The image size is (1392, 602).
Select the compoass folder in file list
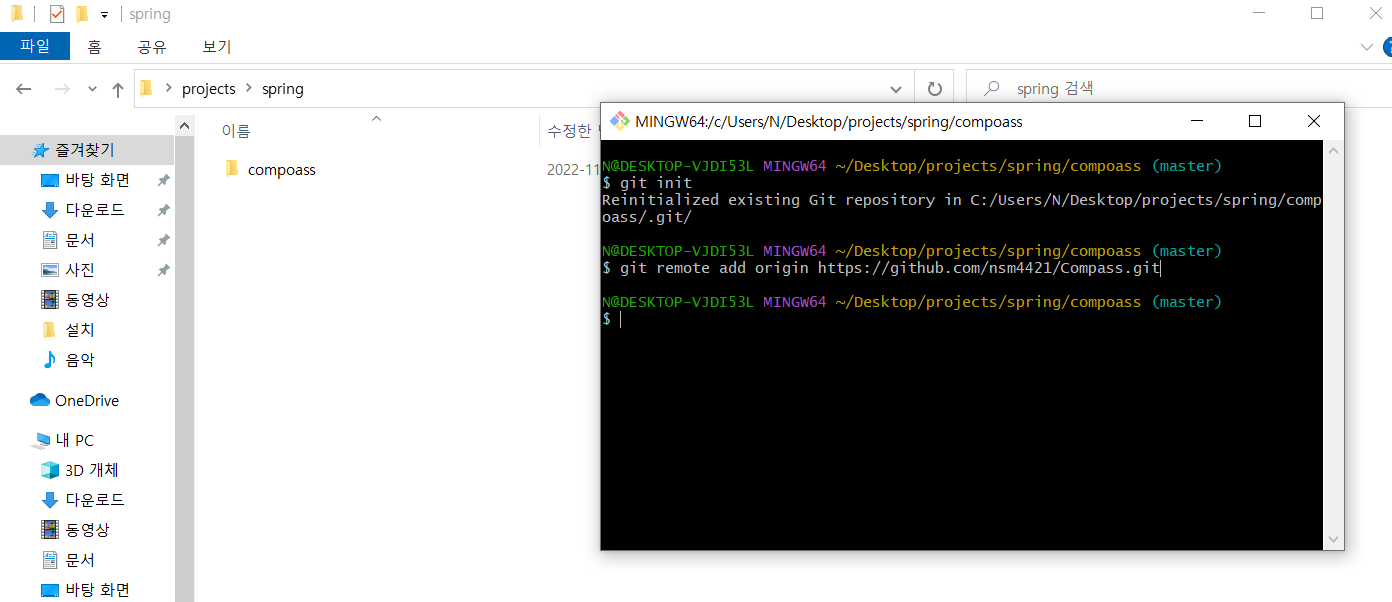pos(282,170)
